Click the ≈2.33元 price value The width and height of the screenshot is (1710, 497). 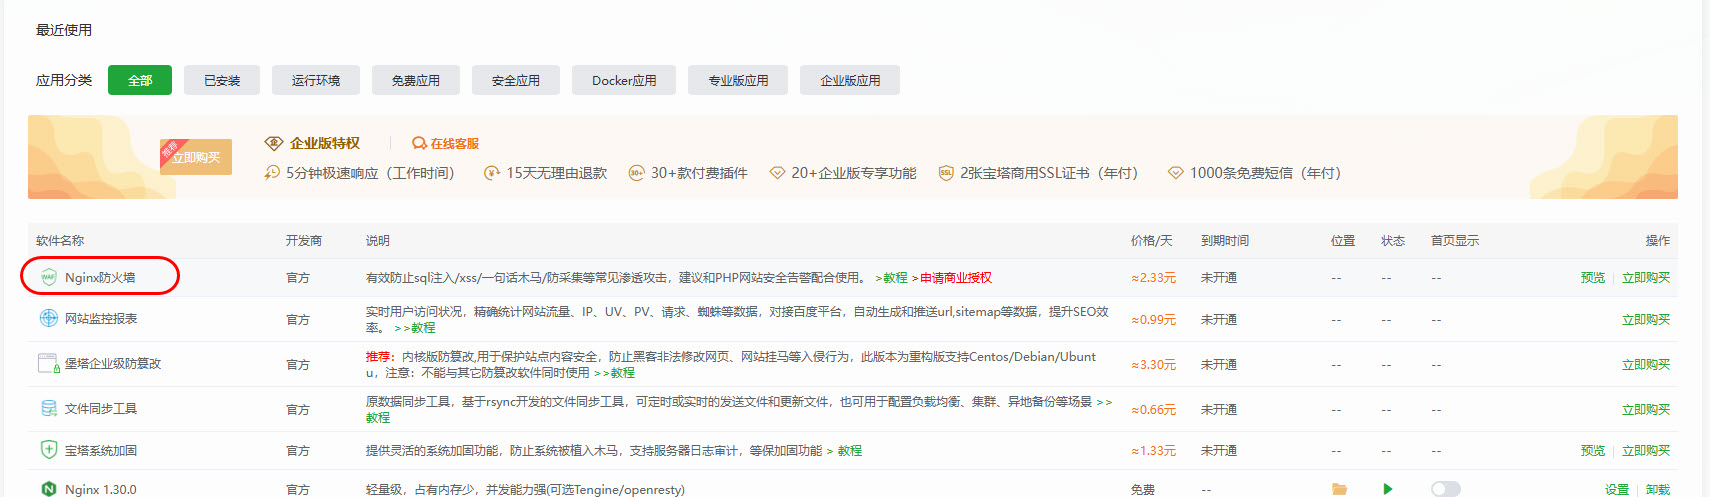(x=1153, y=277)
